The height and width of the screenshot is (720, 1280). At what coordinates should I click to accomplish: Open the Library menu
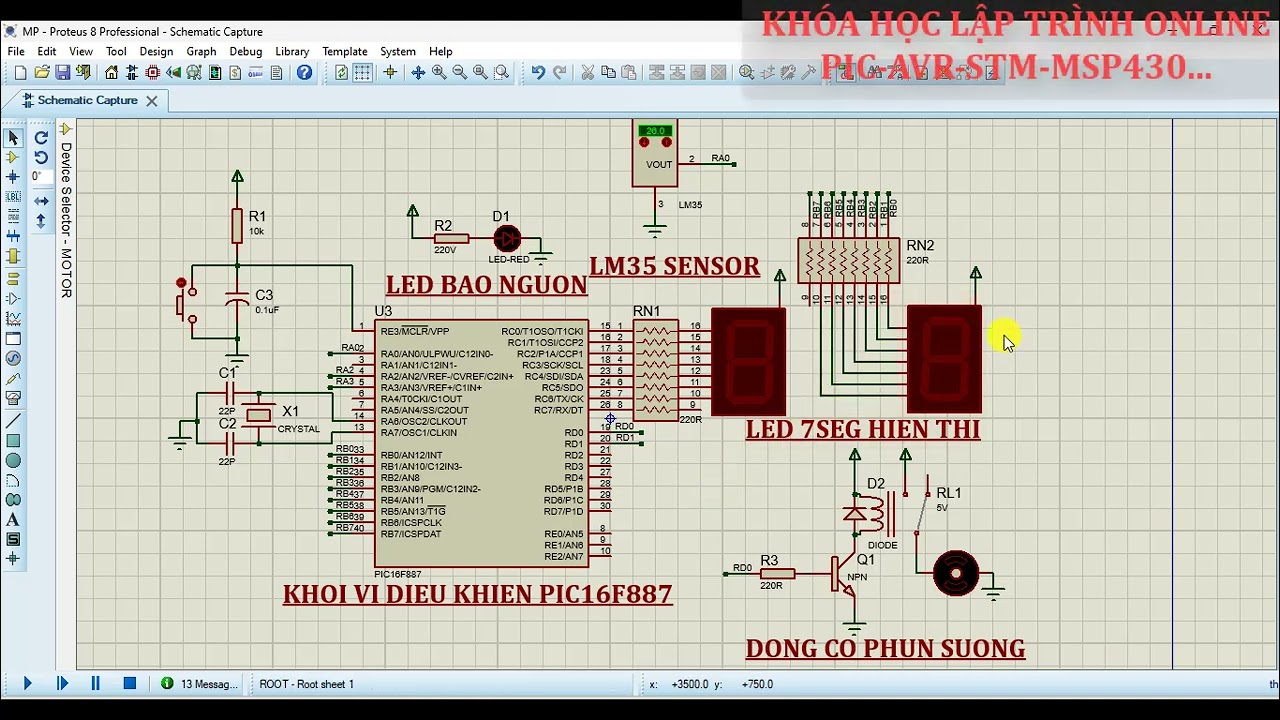tap(292, 51)
